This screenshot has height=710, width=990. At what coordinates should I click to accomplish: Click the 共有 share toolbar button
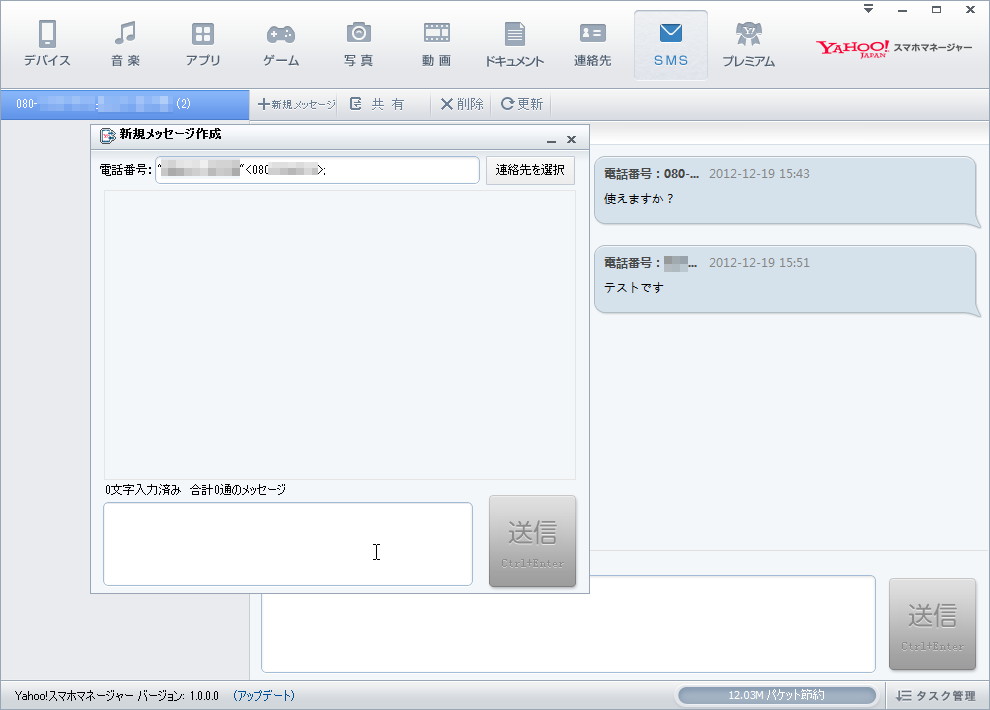click(x=378, y=104)
